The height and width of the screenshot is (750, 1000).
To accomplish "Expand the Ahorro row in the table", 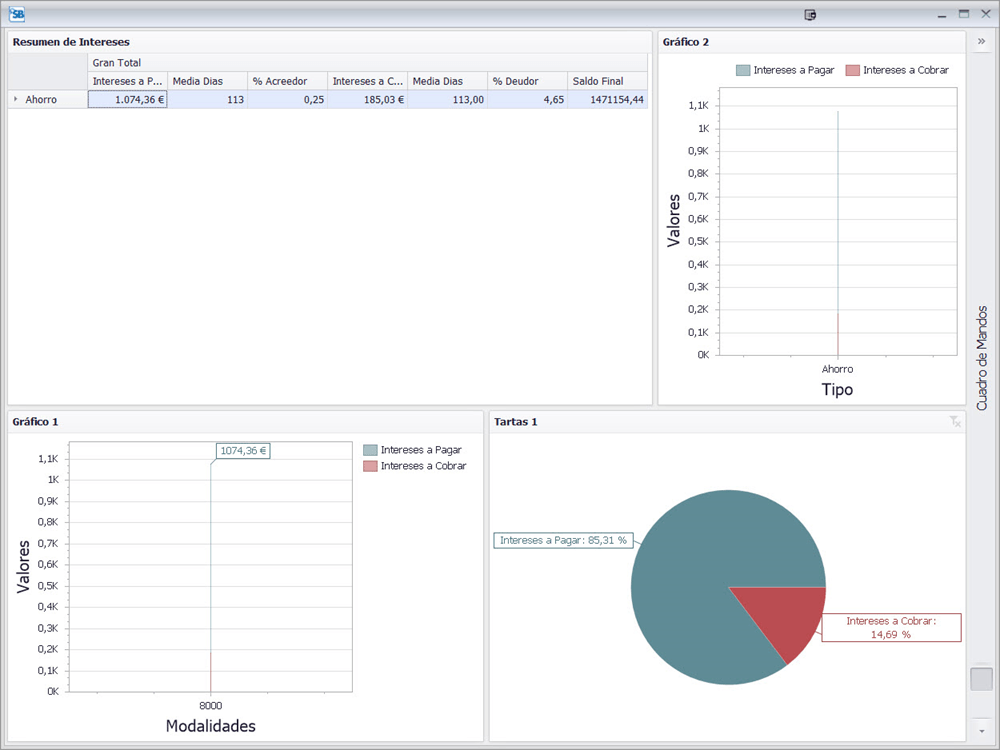I will point(15,99).
